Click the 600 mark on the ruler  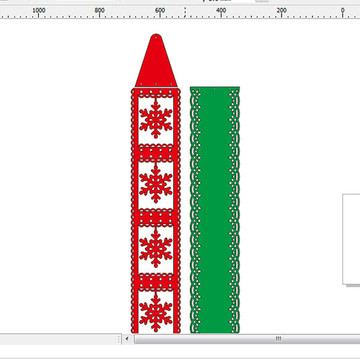[160, 11]
